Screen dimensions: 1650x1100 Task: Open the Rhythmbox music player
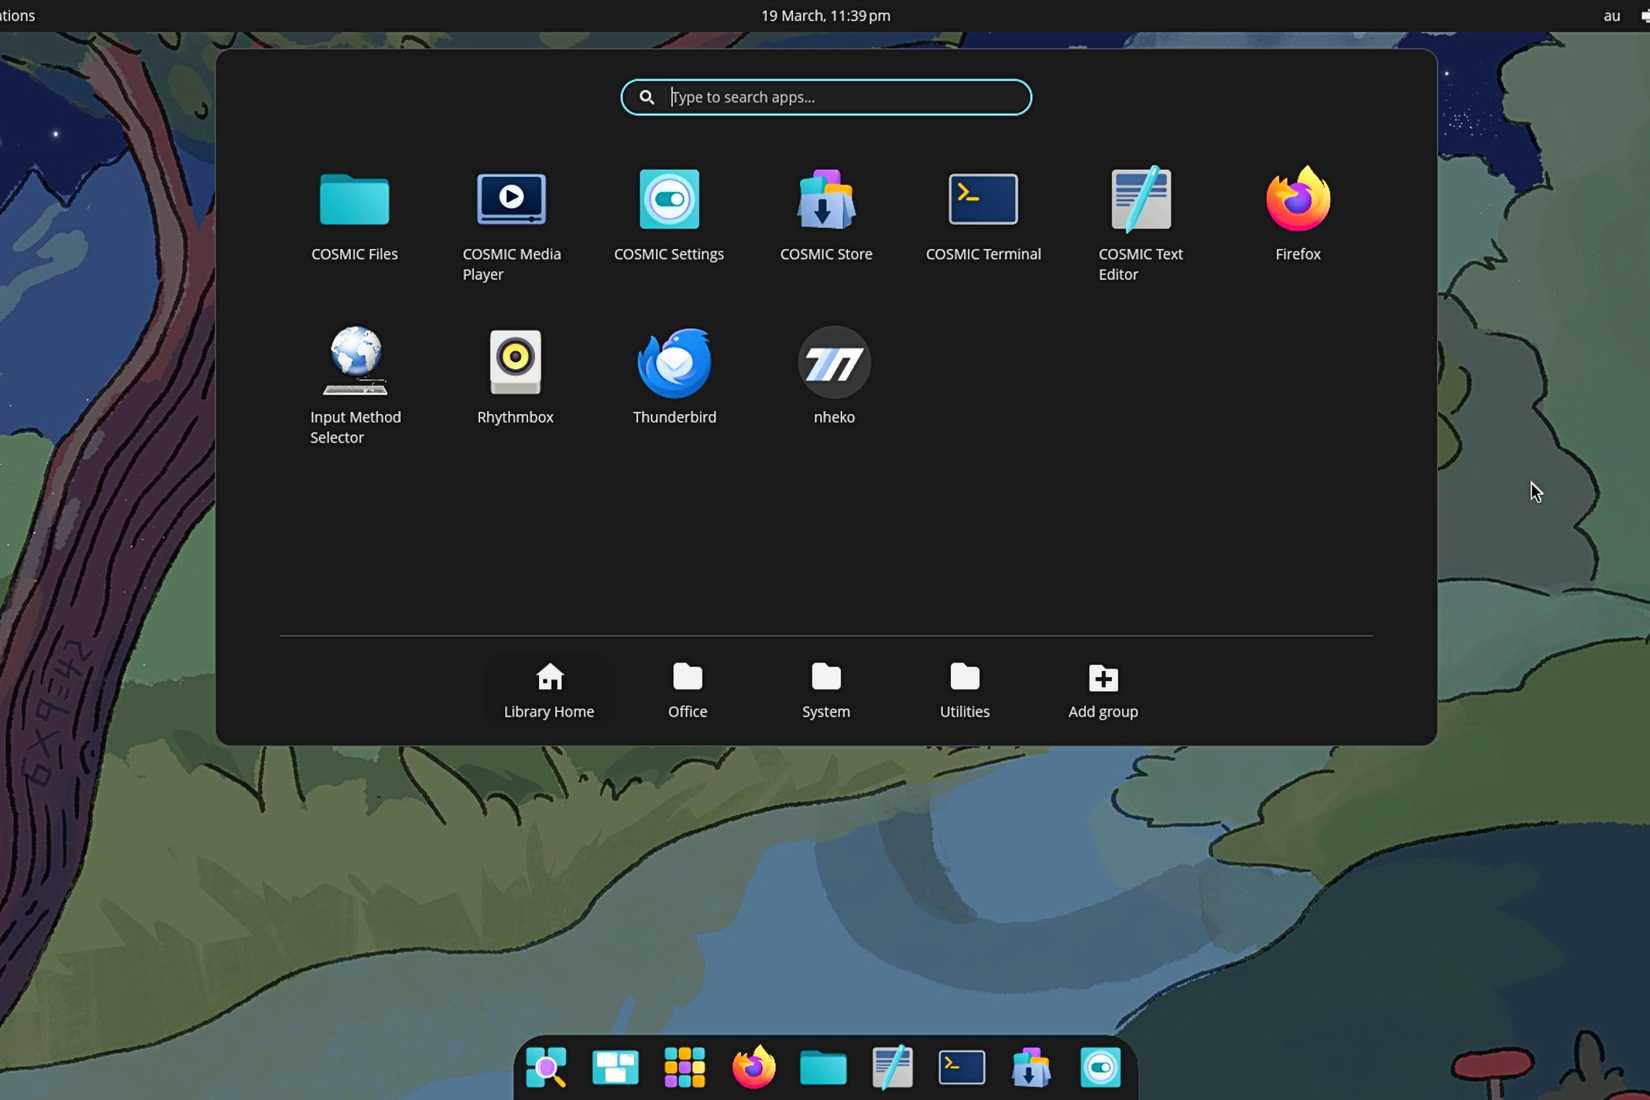[515, 376]
